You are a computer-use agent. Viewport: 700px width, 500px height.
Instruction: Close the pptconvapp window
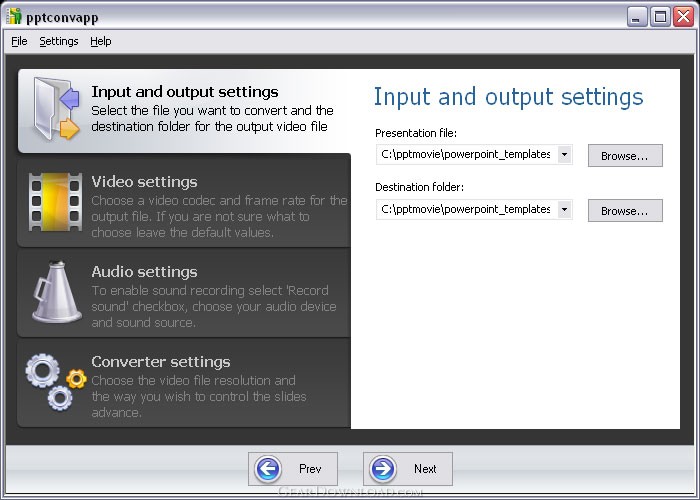(x=683, y=17)
